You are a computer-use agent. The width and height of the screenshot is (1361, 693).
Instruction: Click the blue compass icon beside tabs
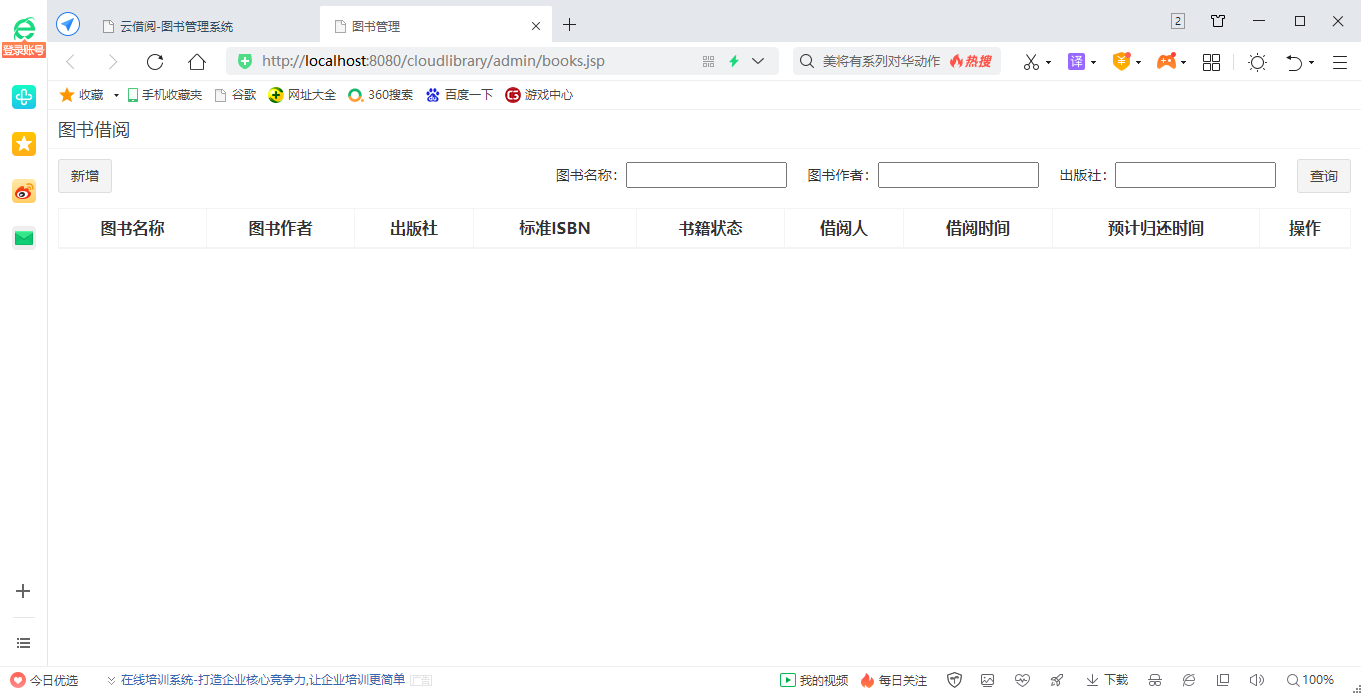pos(68,24)
